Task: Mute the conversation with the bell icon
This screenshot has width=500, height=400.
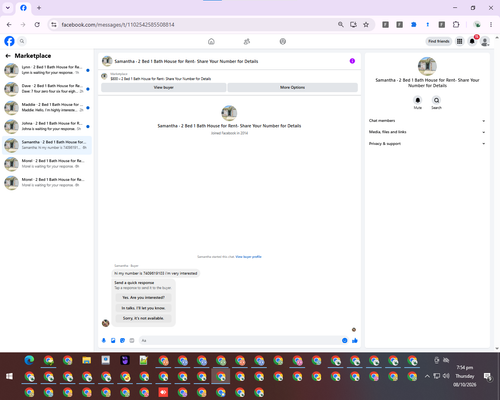Action: (418, 100)
